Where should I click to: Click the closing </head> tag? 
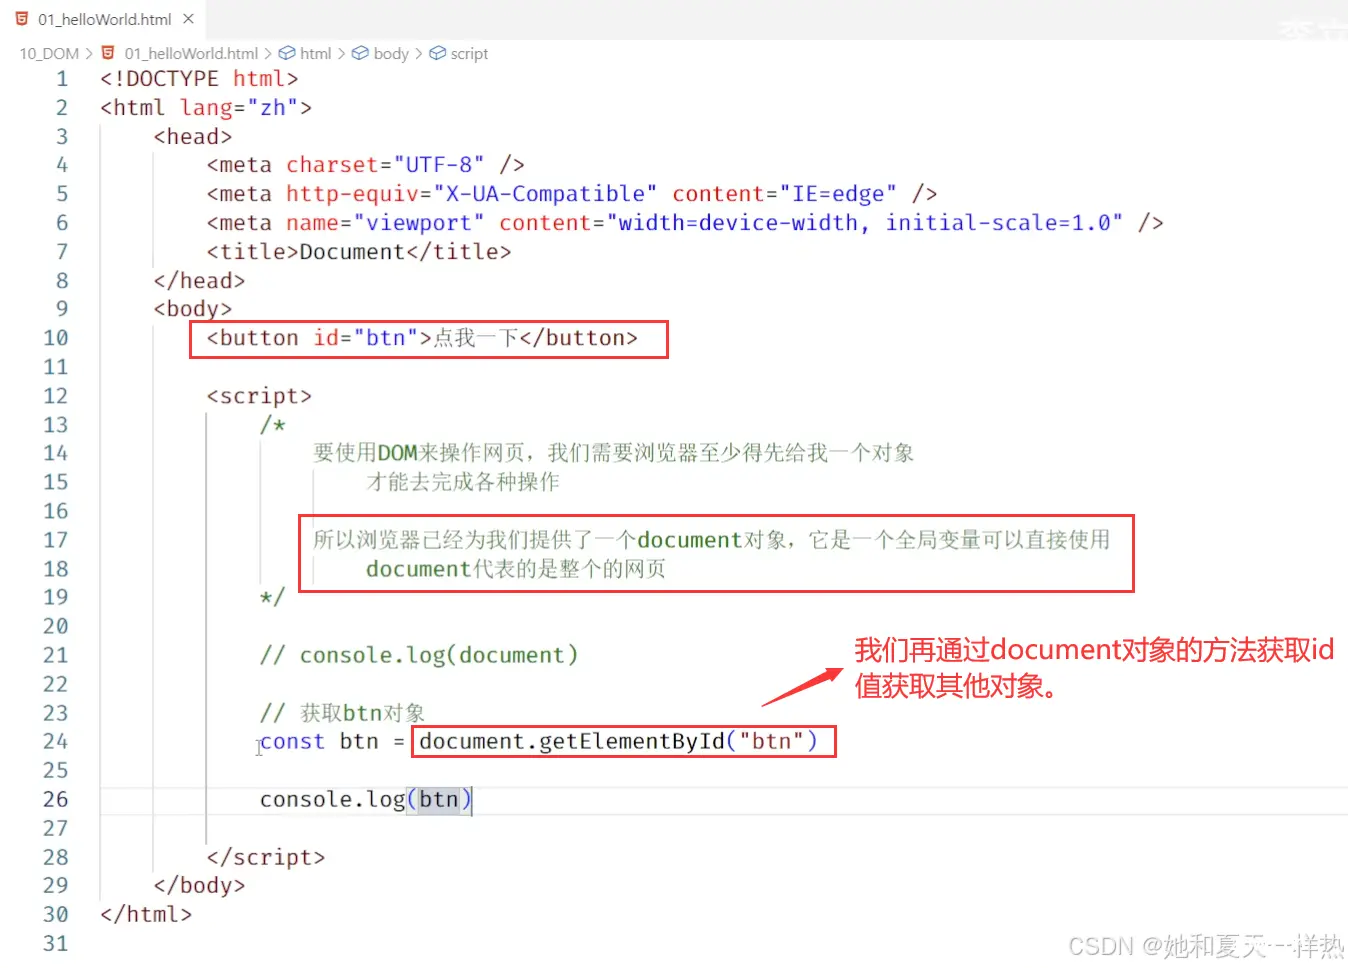click(199, 281)
